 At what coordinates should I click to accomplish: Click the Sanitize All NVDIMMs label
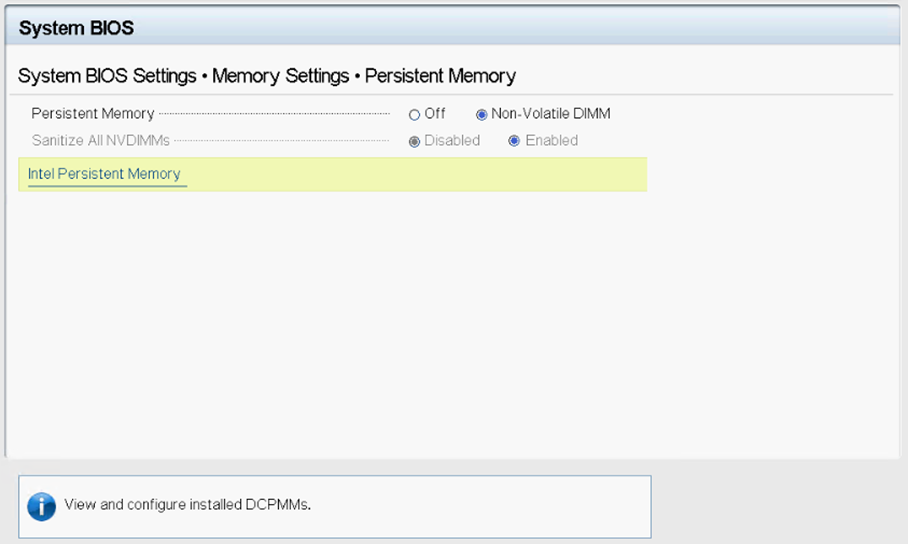[101, 140]
